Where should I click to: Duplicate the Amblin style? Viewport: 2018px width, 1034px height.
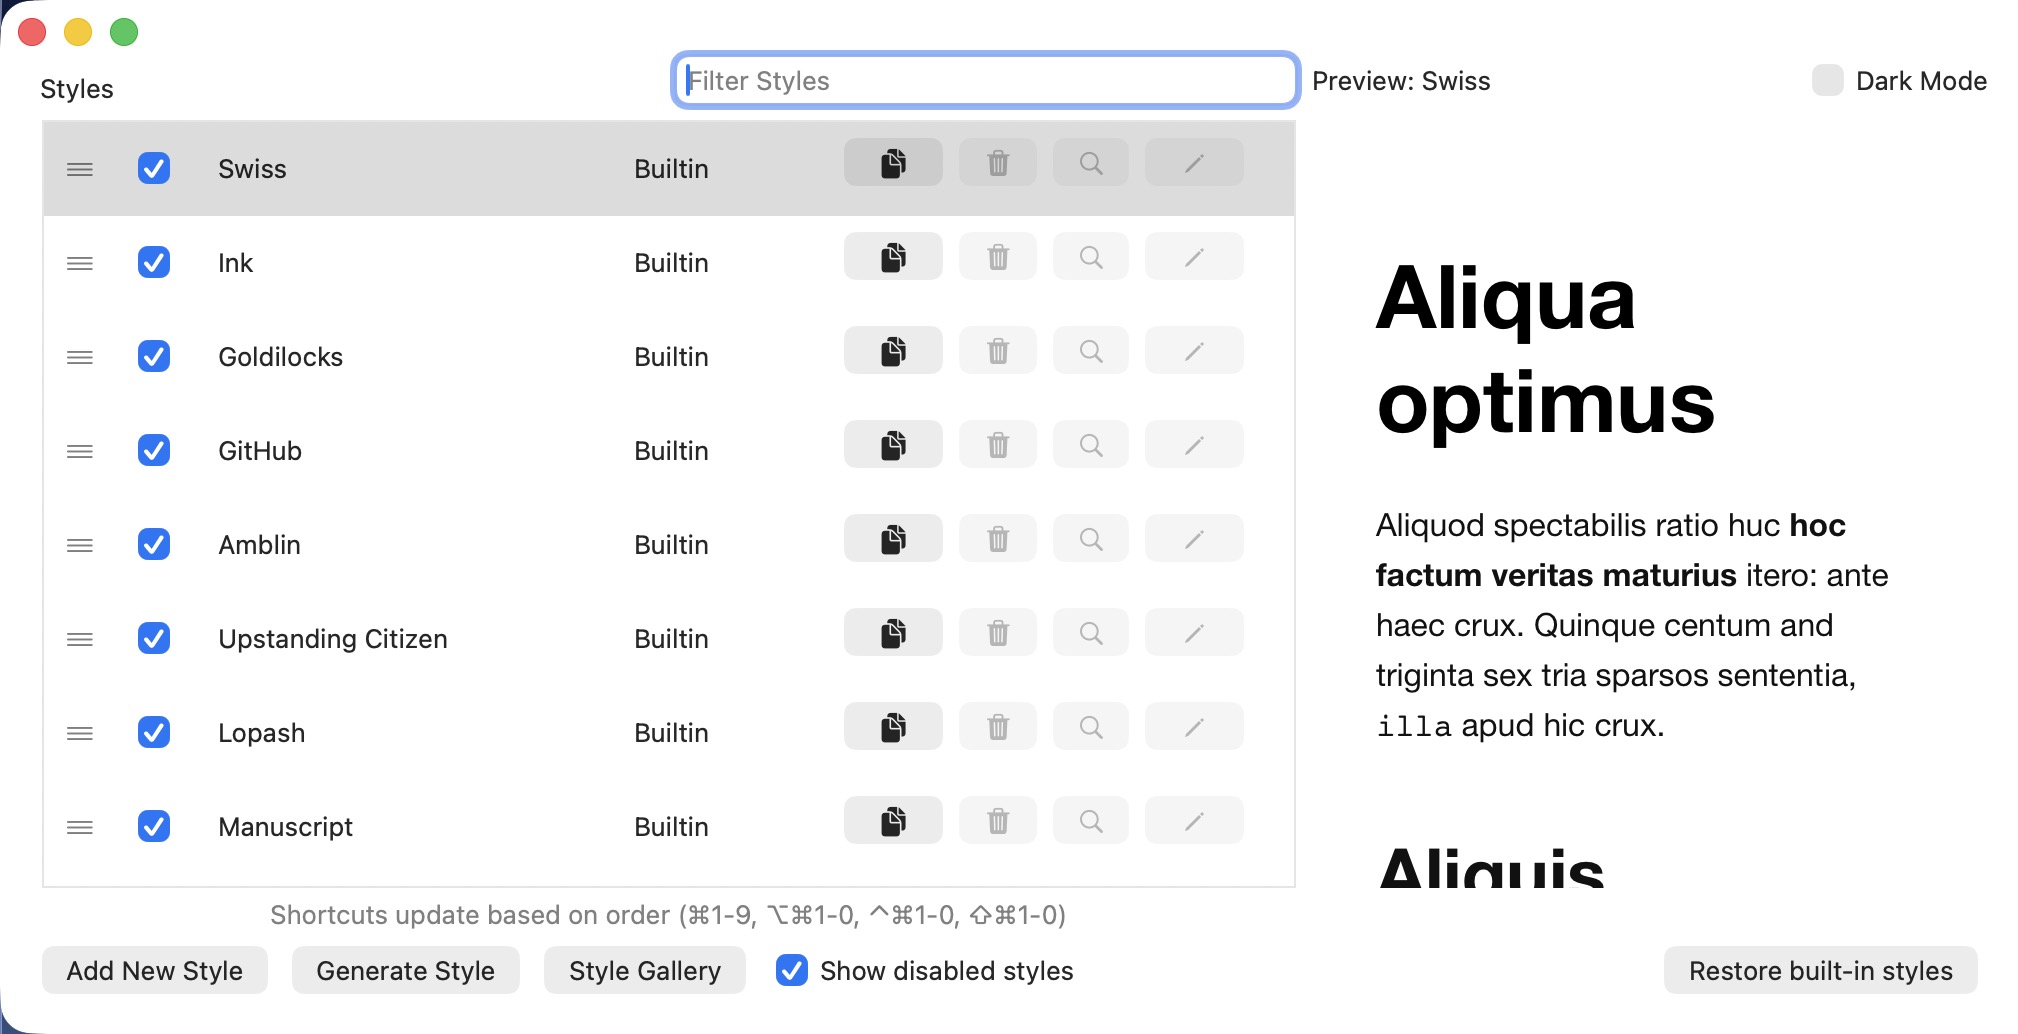click(x=893, y=539)
